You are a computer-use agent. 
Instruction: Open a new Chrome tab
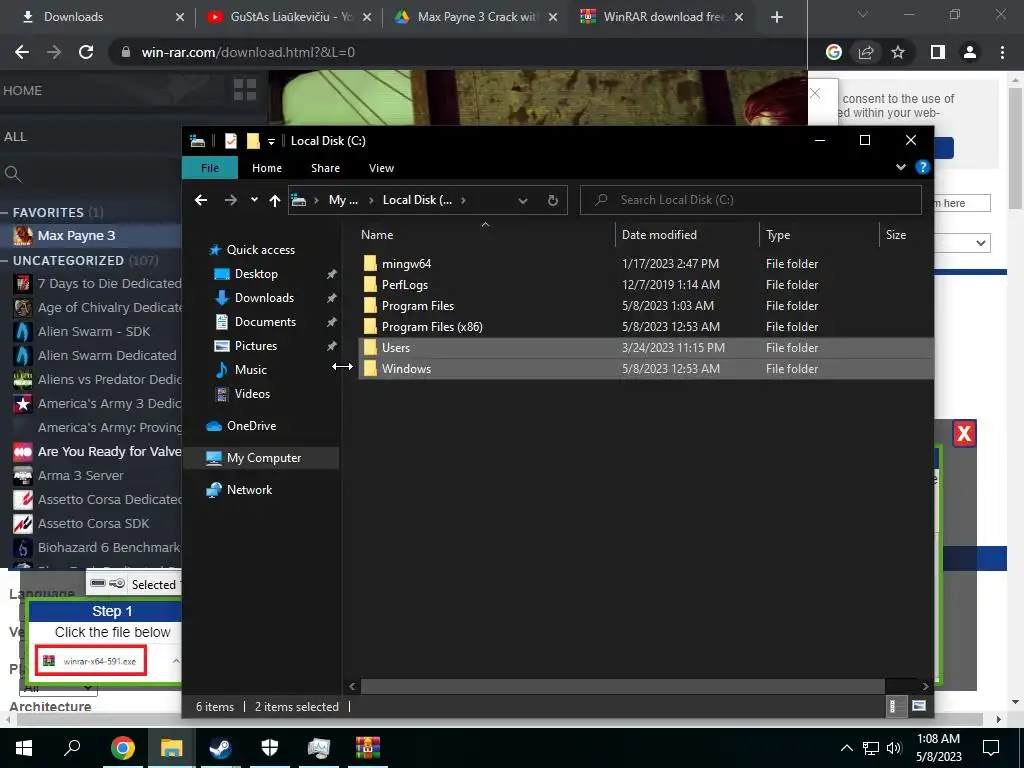(776, 17)
